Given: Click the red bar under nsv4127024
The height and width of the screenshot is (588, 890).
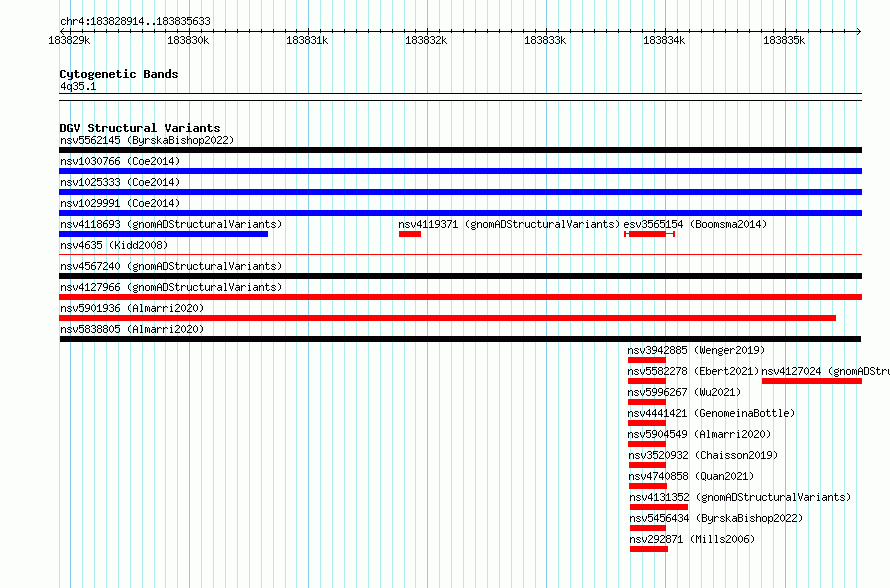Looking at the screenshot, I should coord(812,381).
